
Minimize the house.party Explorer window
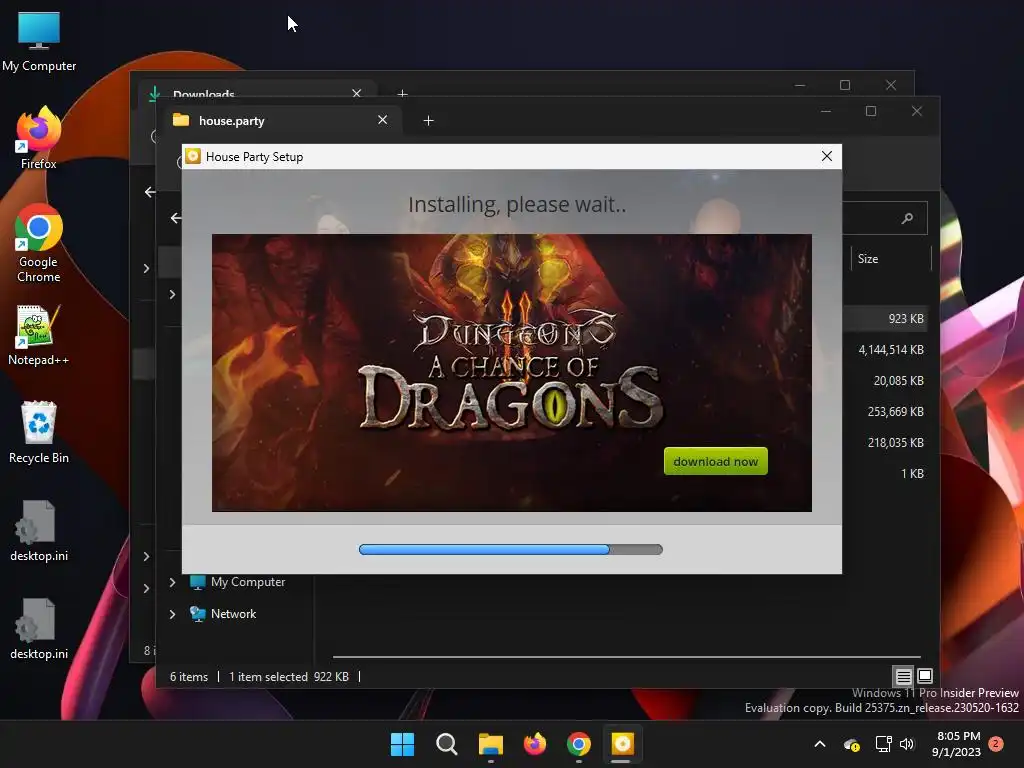(825, 111)
